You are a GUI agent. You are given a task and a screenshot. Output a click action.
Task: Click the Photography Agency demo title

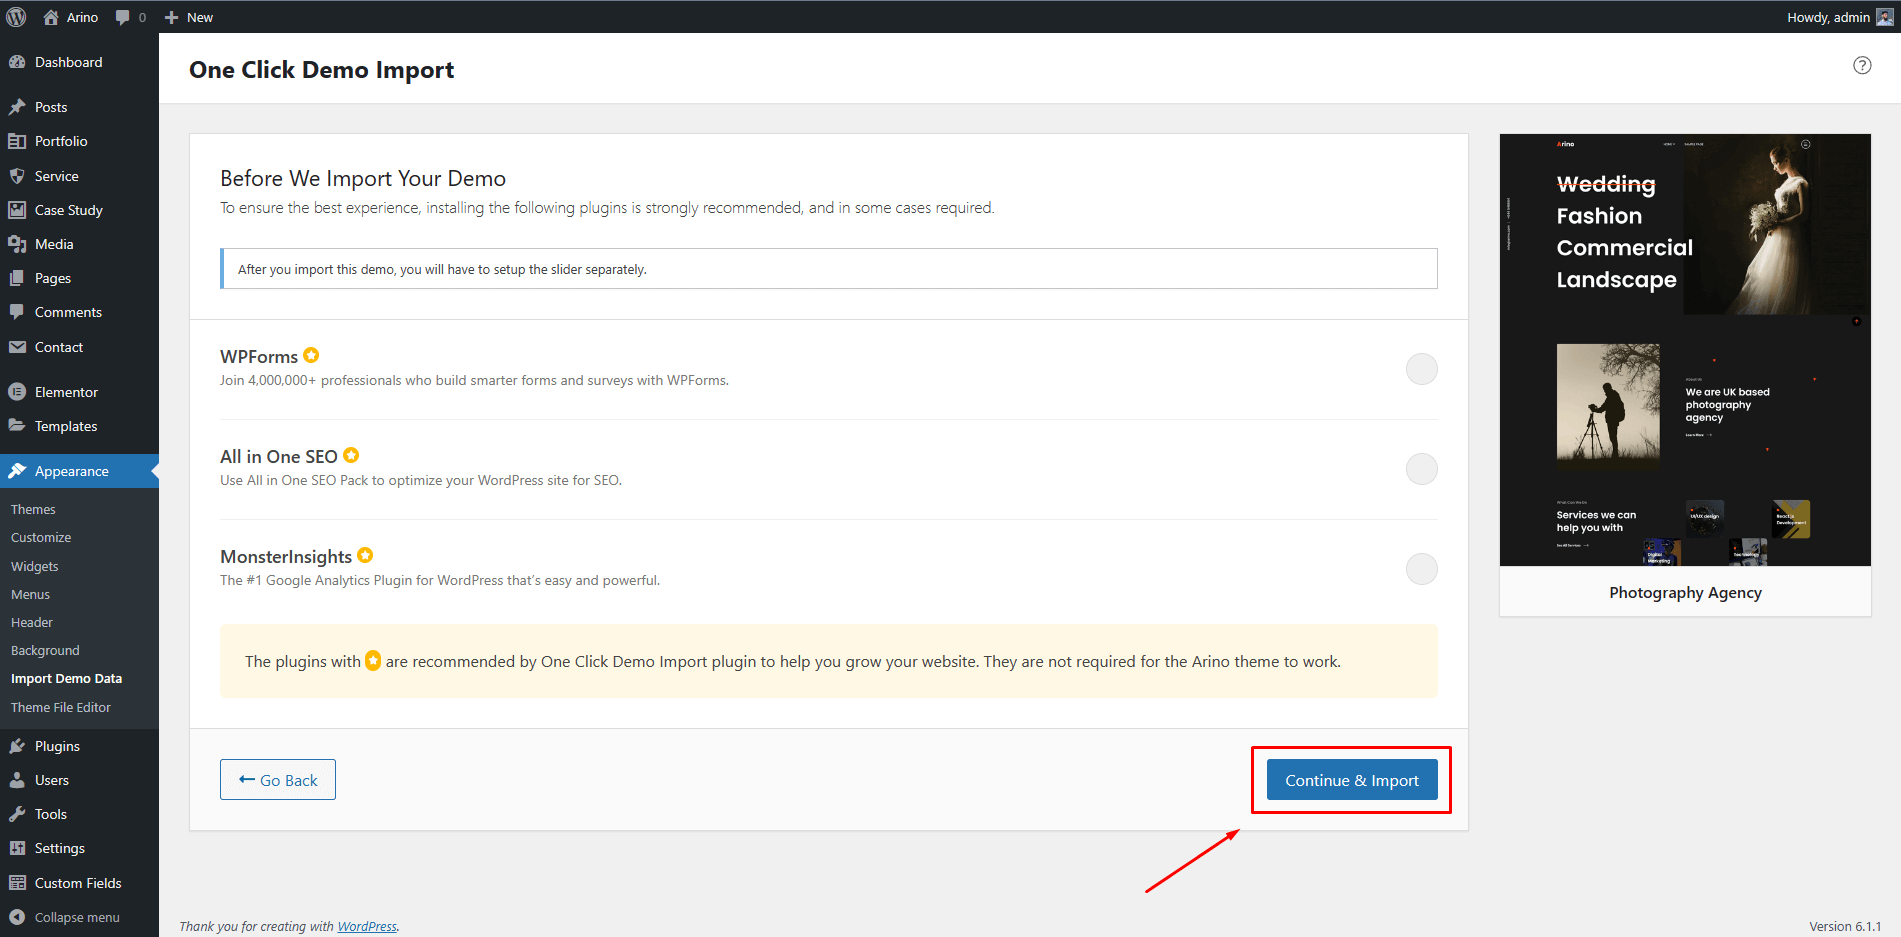pyautogui.click(x=1685, y=592)
